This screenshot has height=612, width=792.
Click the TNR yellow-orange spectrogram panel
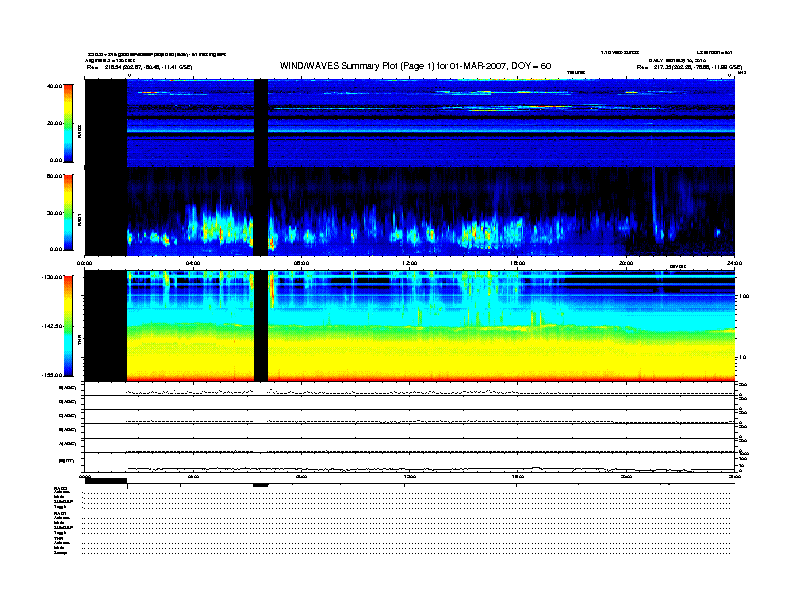point(410,326)
